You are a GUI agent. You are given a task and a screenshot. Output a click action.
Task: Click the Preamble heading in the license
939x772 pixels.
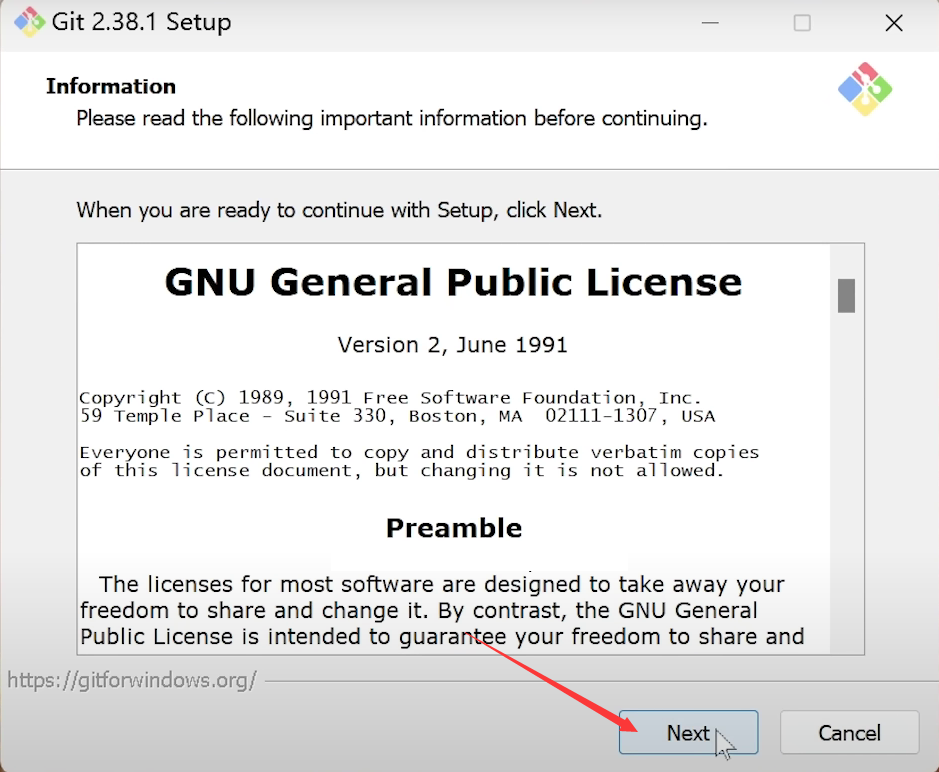click(453, 528)
